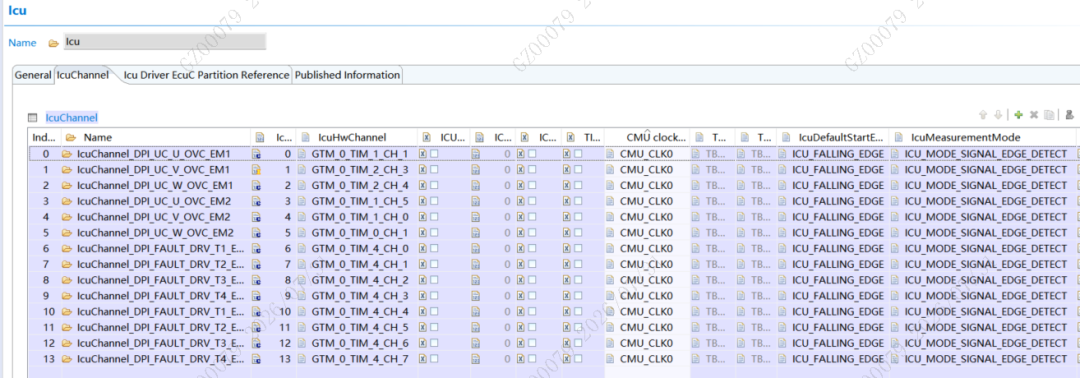Switch to the General tab

tap(33, 75)
